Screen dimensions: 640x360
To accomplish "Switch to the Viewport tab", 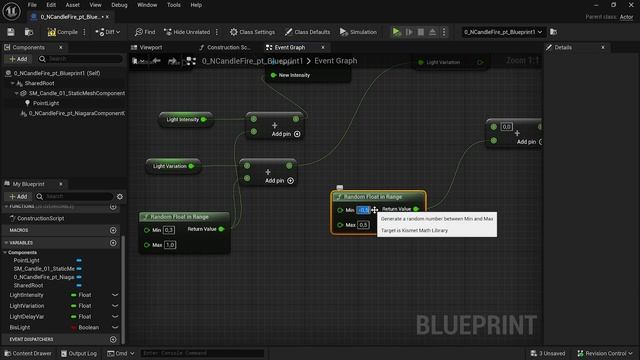I will click(x=147, y=47).
